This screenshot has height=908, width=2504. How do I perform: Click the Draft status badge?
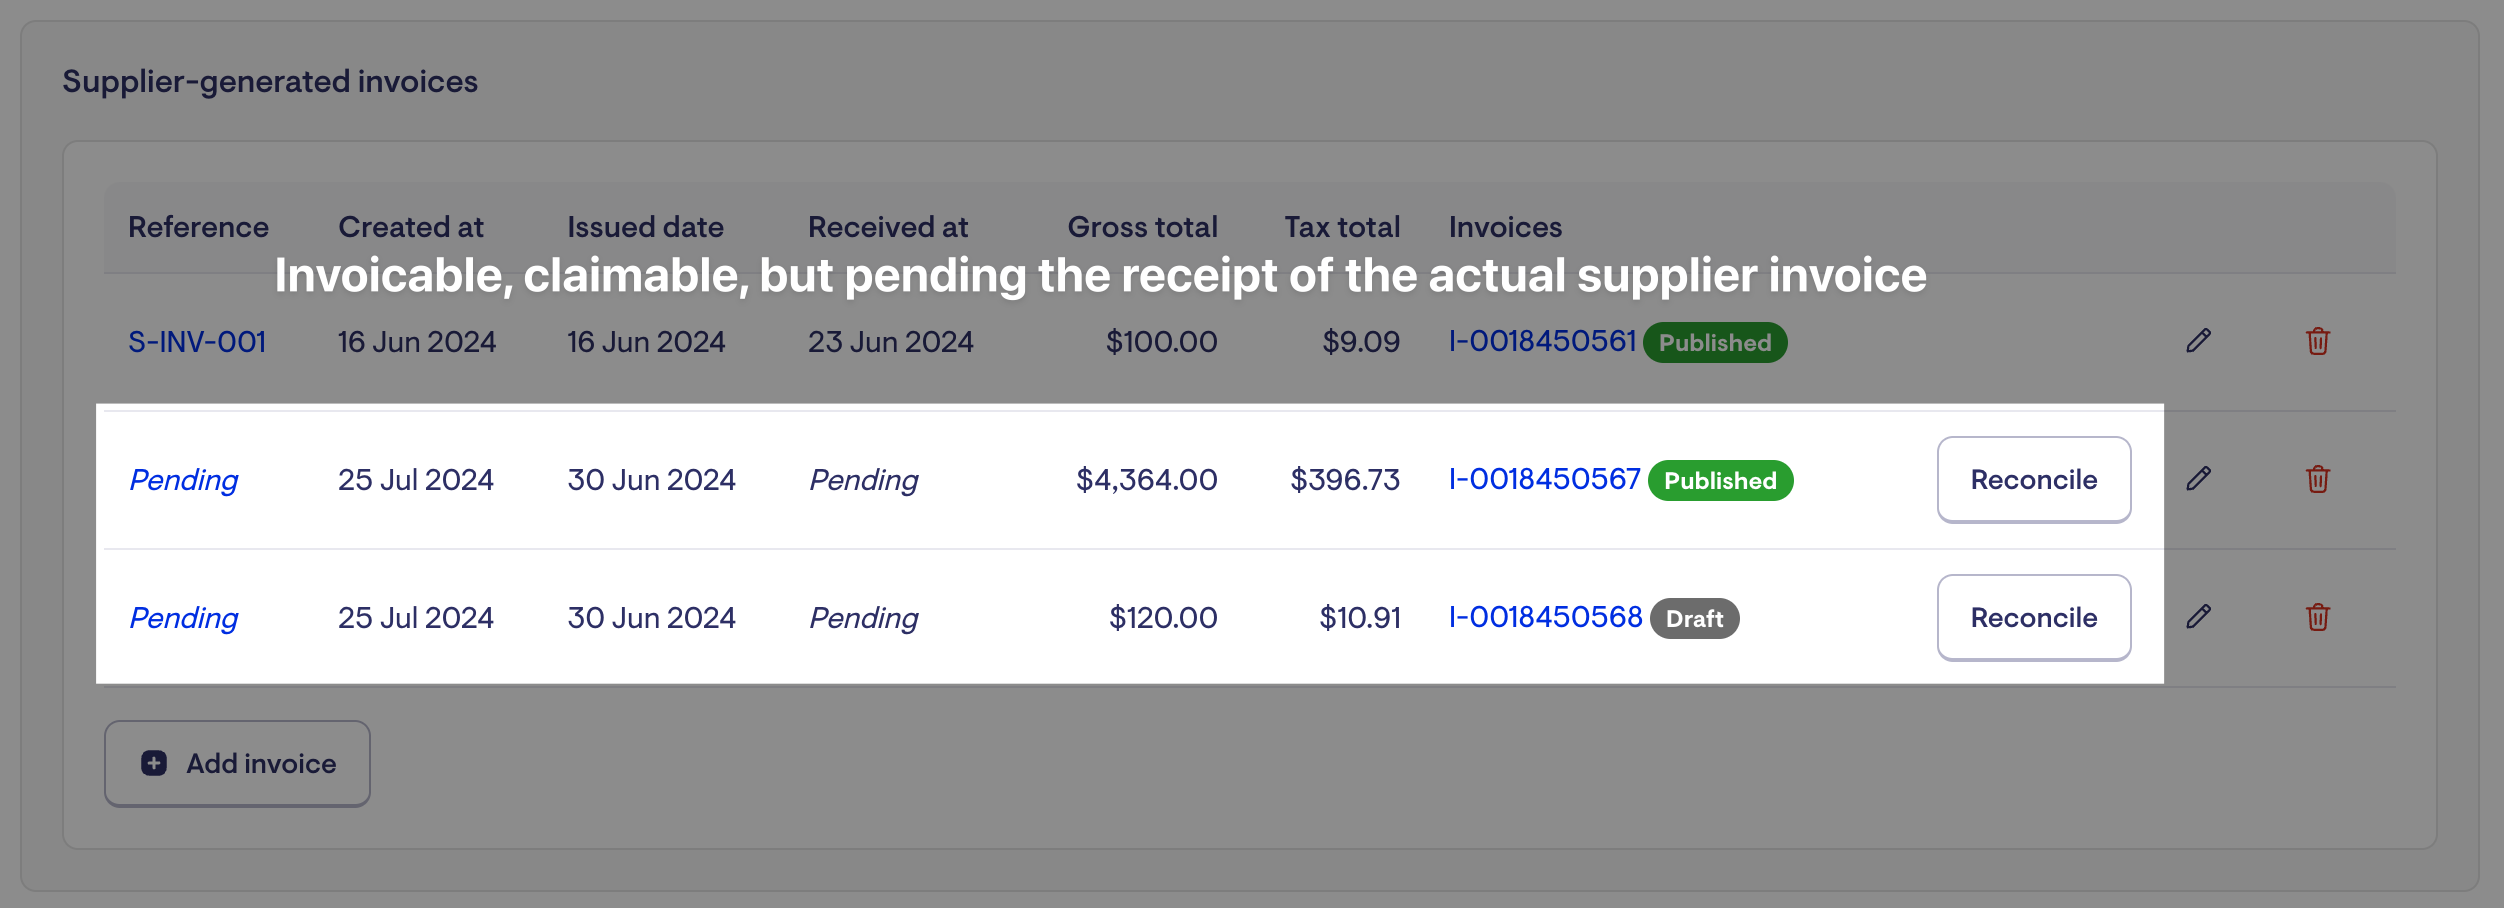point(1694,619)
